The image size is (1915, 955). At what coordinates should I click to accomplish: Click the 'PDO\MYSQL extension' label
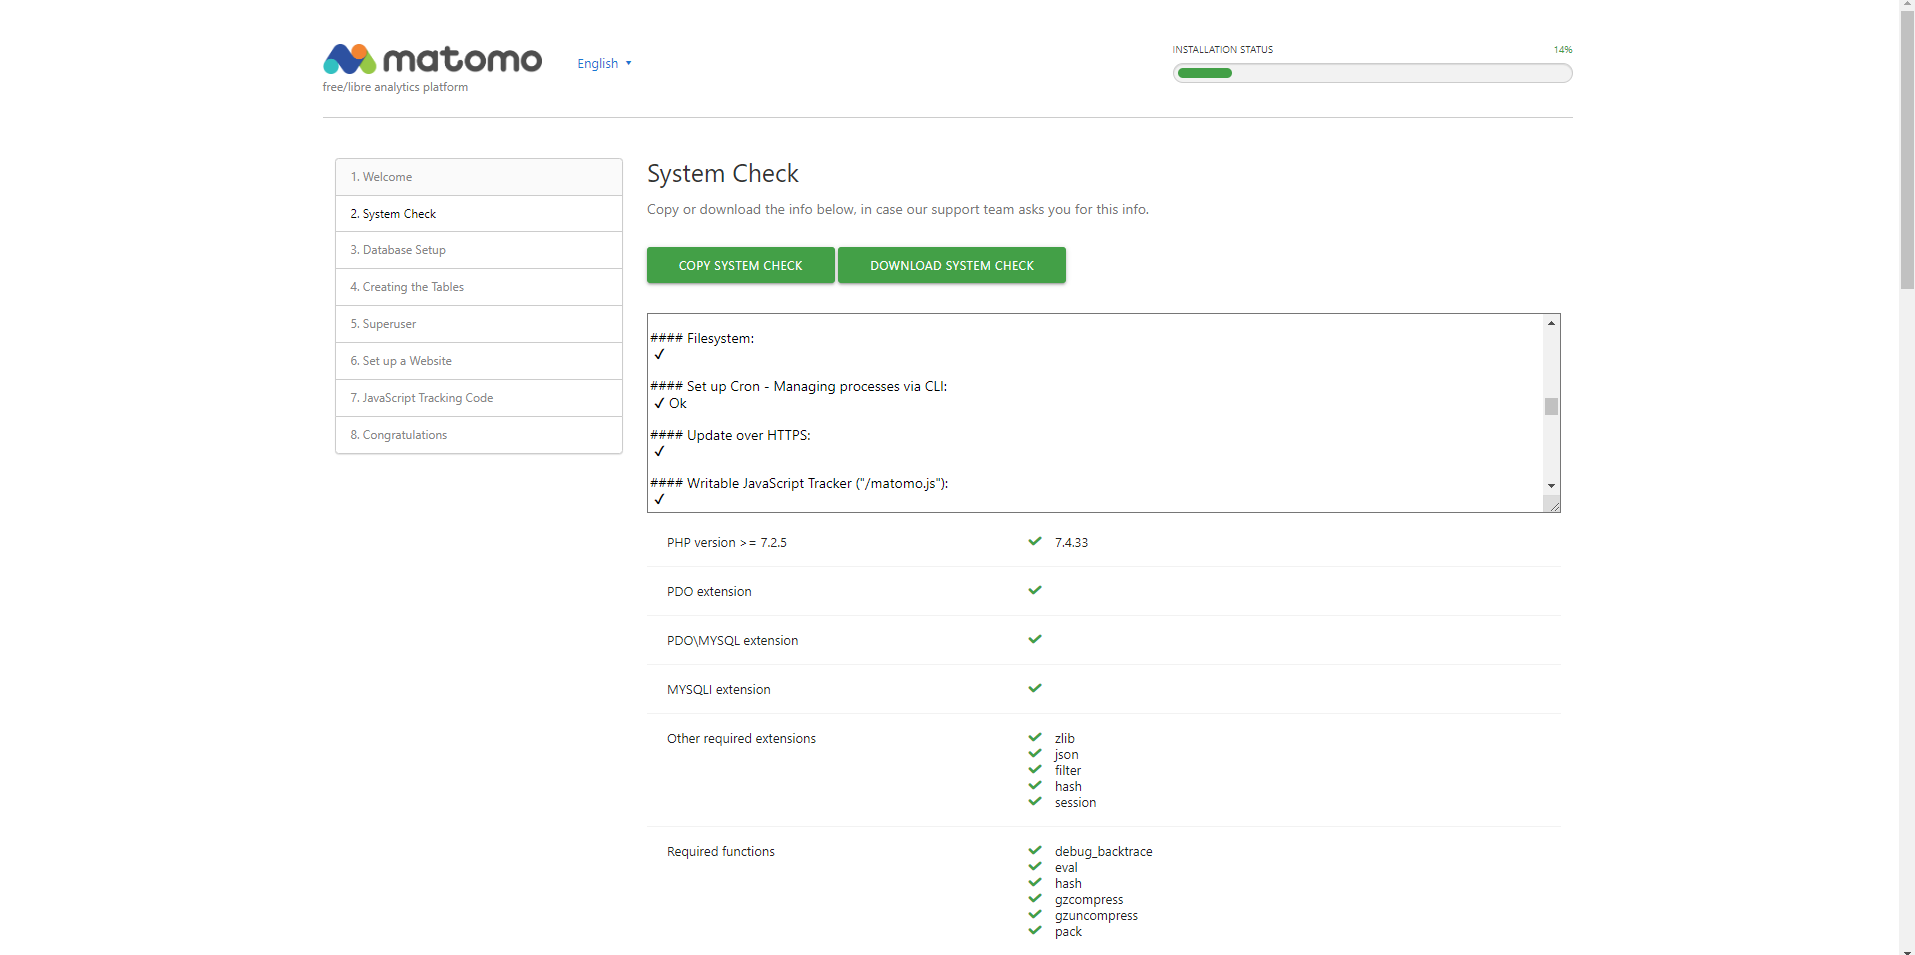click(x=733, y=641)
